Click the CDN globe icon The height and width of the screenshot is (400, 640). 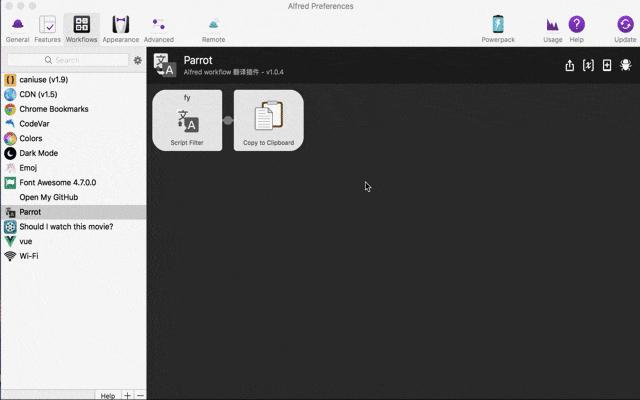point(10,94)
